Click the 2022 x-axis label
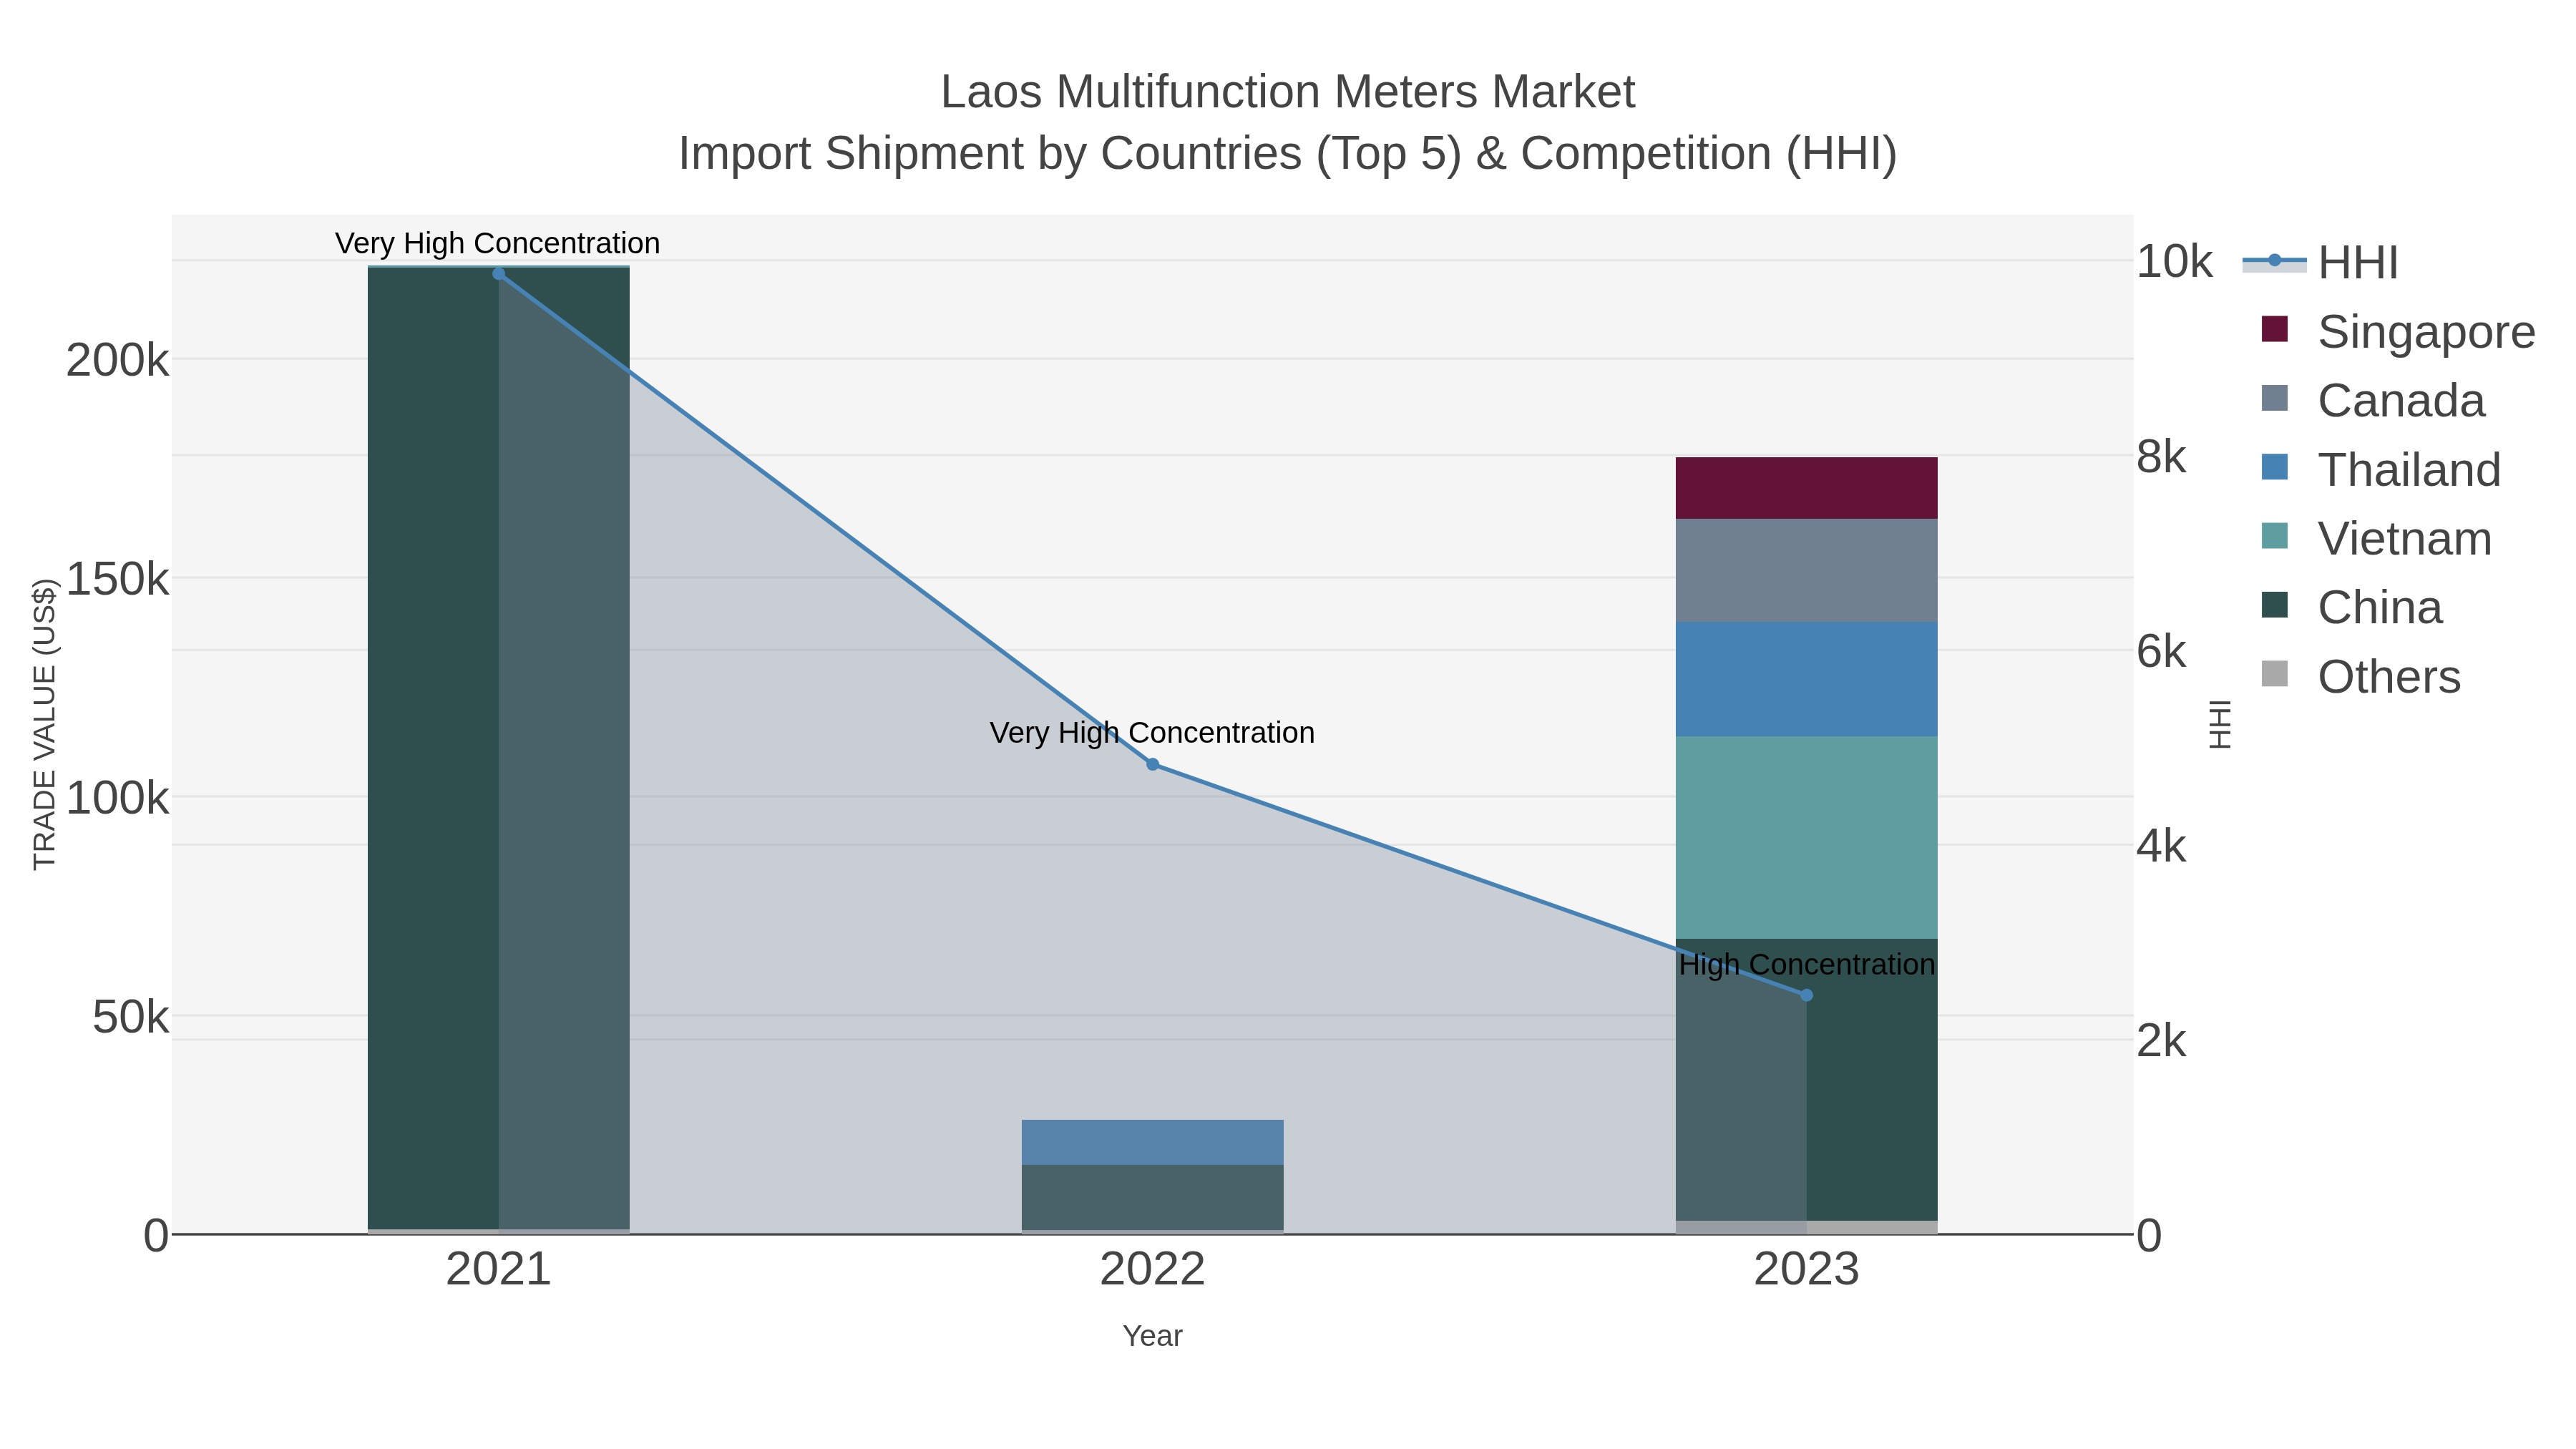 point(1152,1270)
